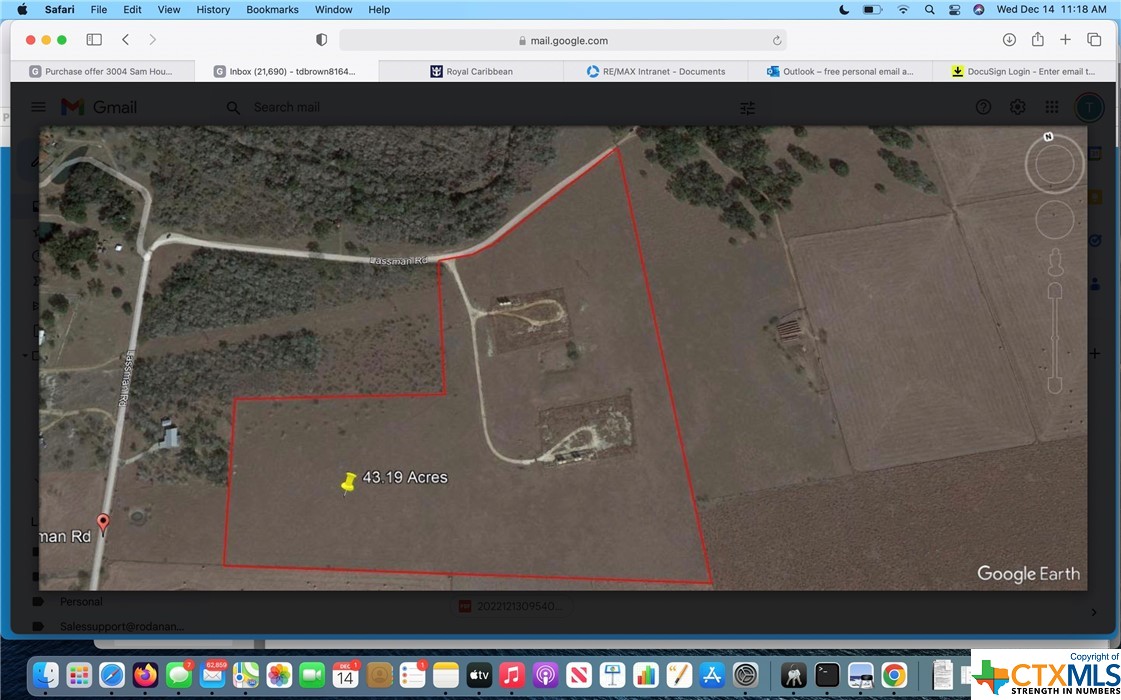The width and height of the screenshot is (1121, 700).
Task: Toggle Safari sidebar panel
Action: (x=94, y=40)
